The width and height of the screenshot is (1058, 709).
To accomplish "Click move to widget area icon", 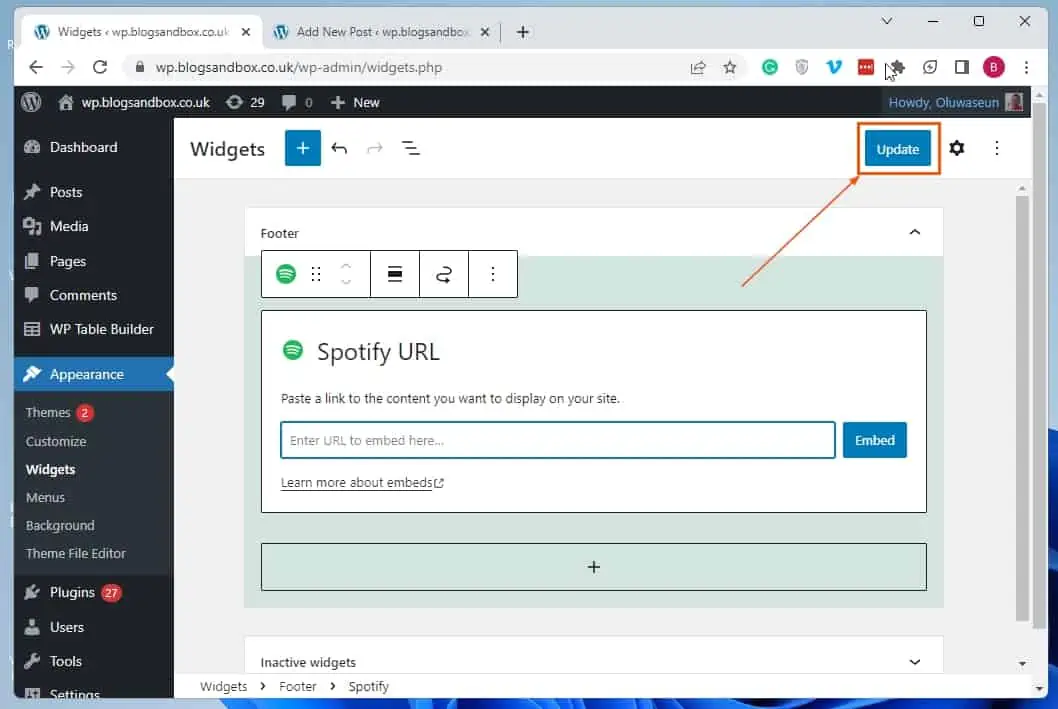I will point(443,274).
